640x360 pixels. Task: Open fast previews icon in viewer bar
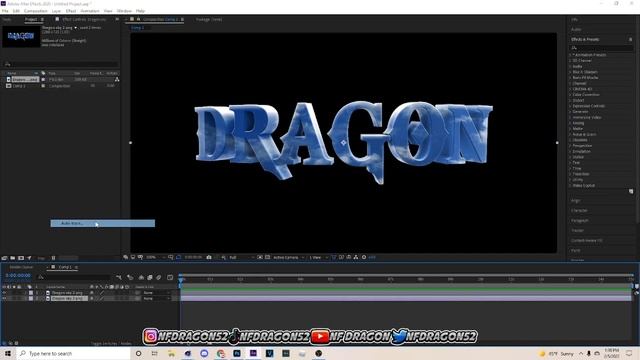click(x=341, y=258)
